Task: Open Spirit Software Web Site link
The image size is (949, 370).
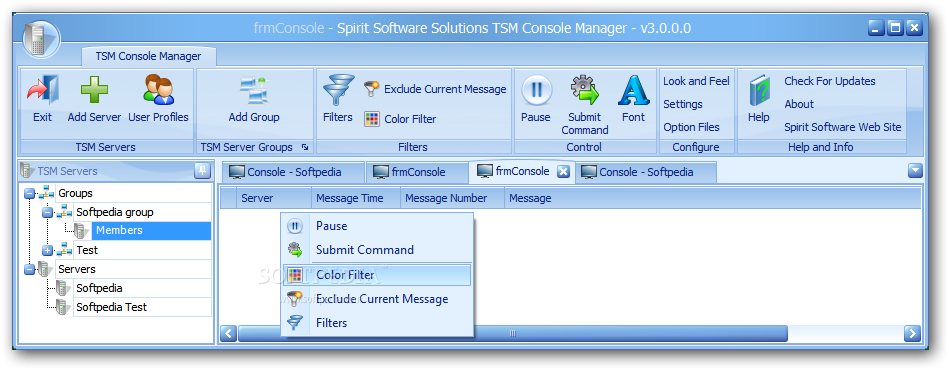Action: (x=842, y=127)
